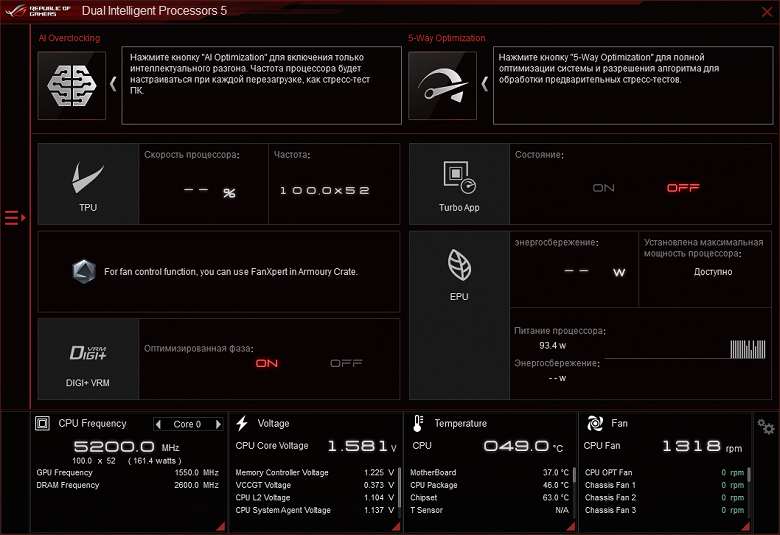This screenshot has height=535, width=780.
Task: Expand the CPU Frequency panel corner
Action: coord(221,527)
